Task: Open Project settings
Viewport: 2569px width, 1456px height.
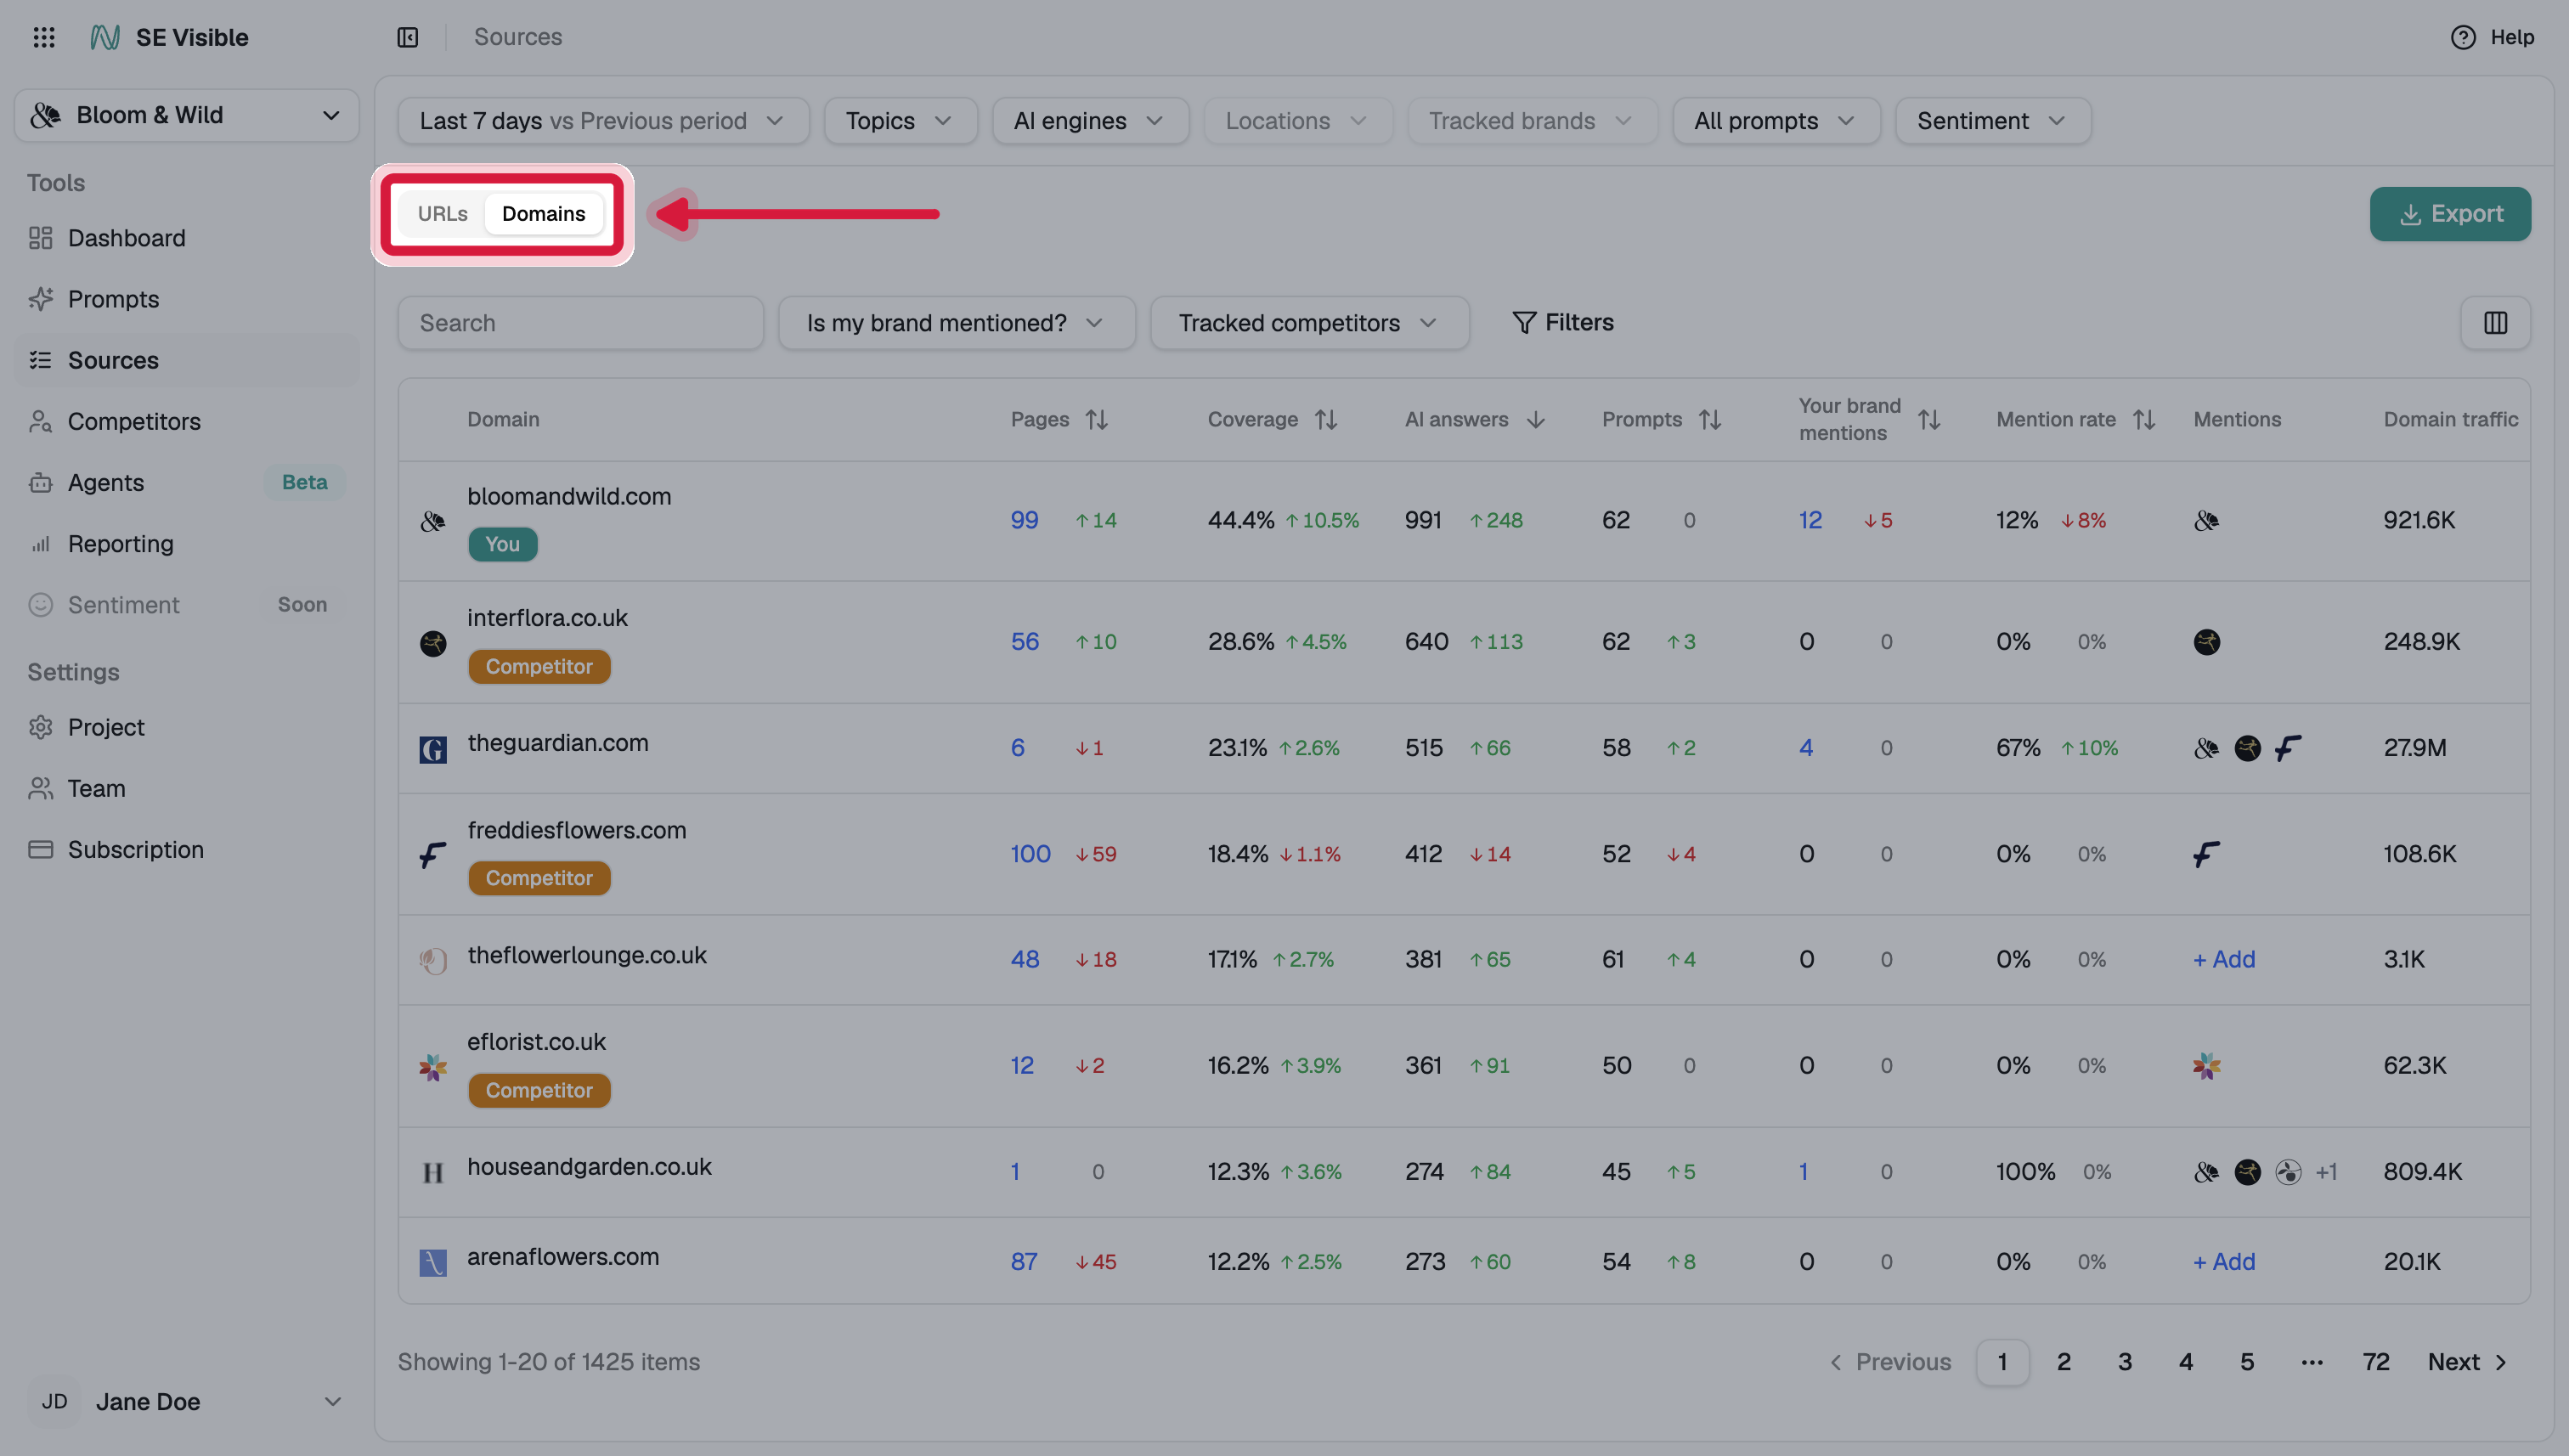Action: point(186,727)
